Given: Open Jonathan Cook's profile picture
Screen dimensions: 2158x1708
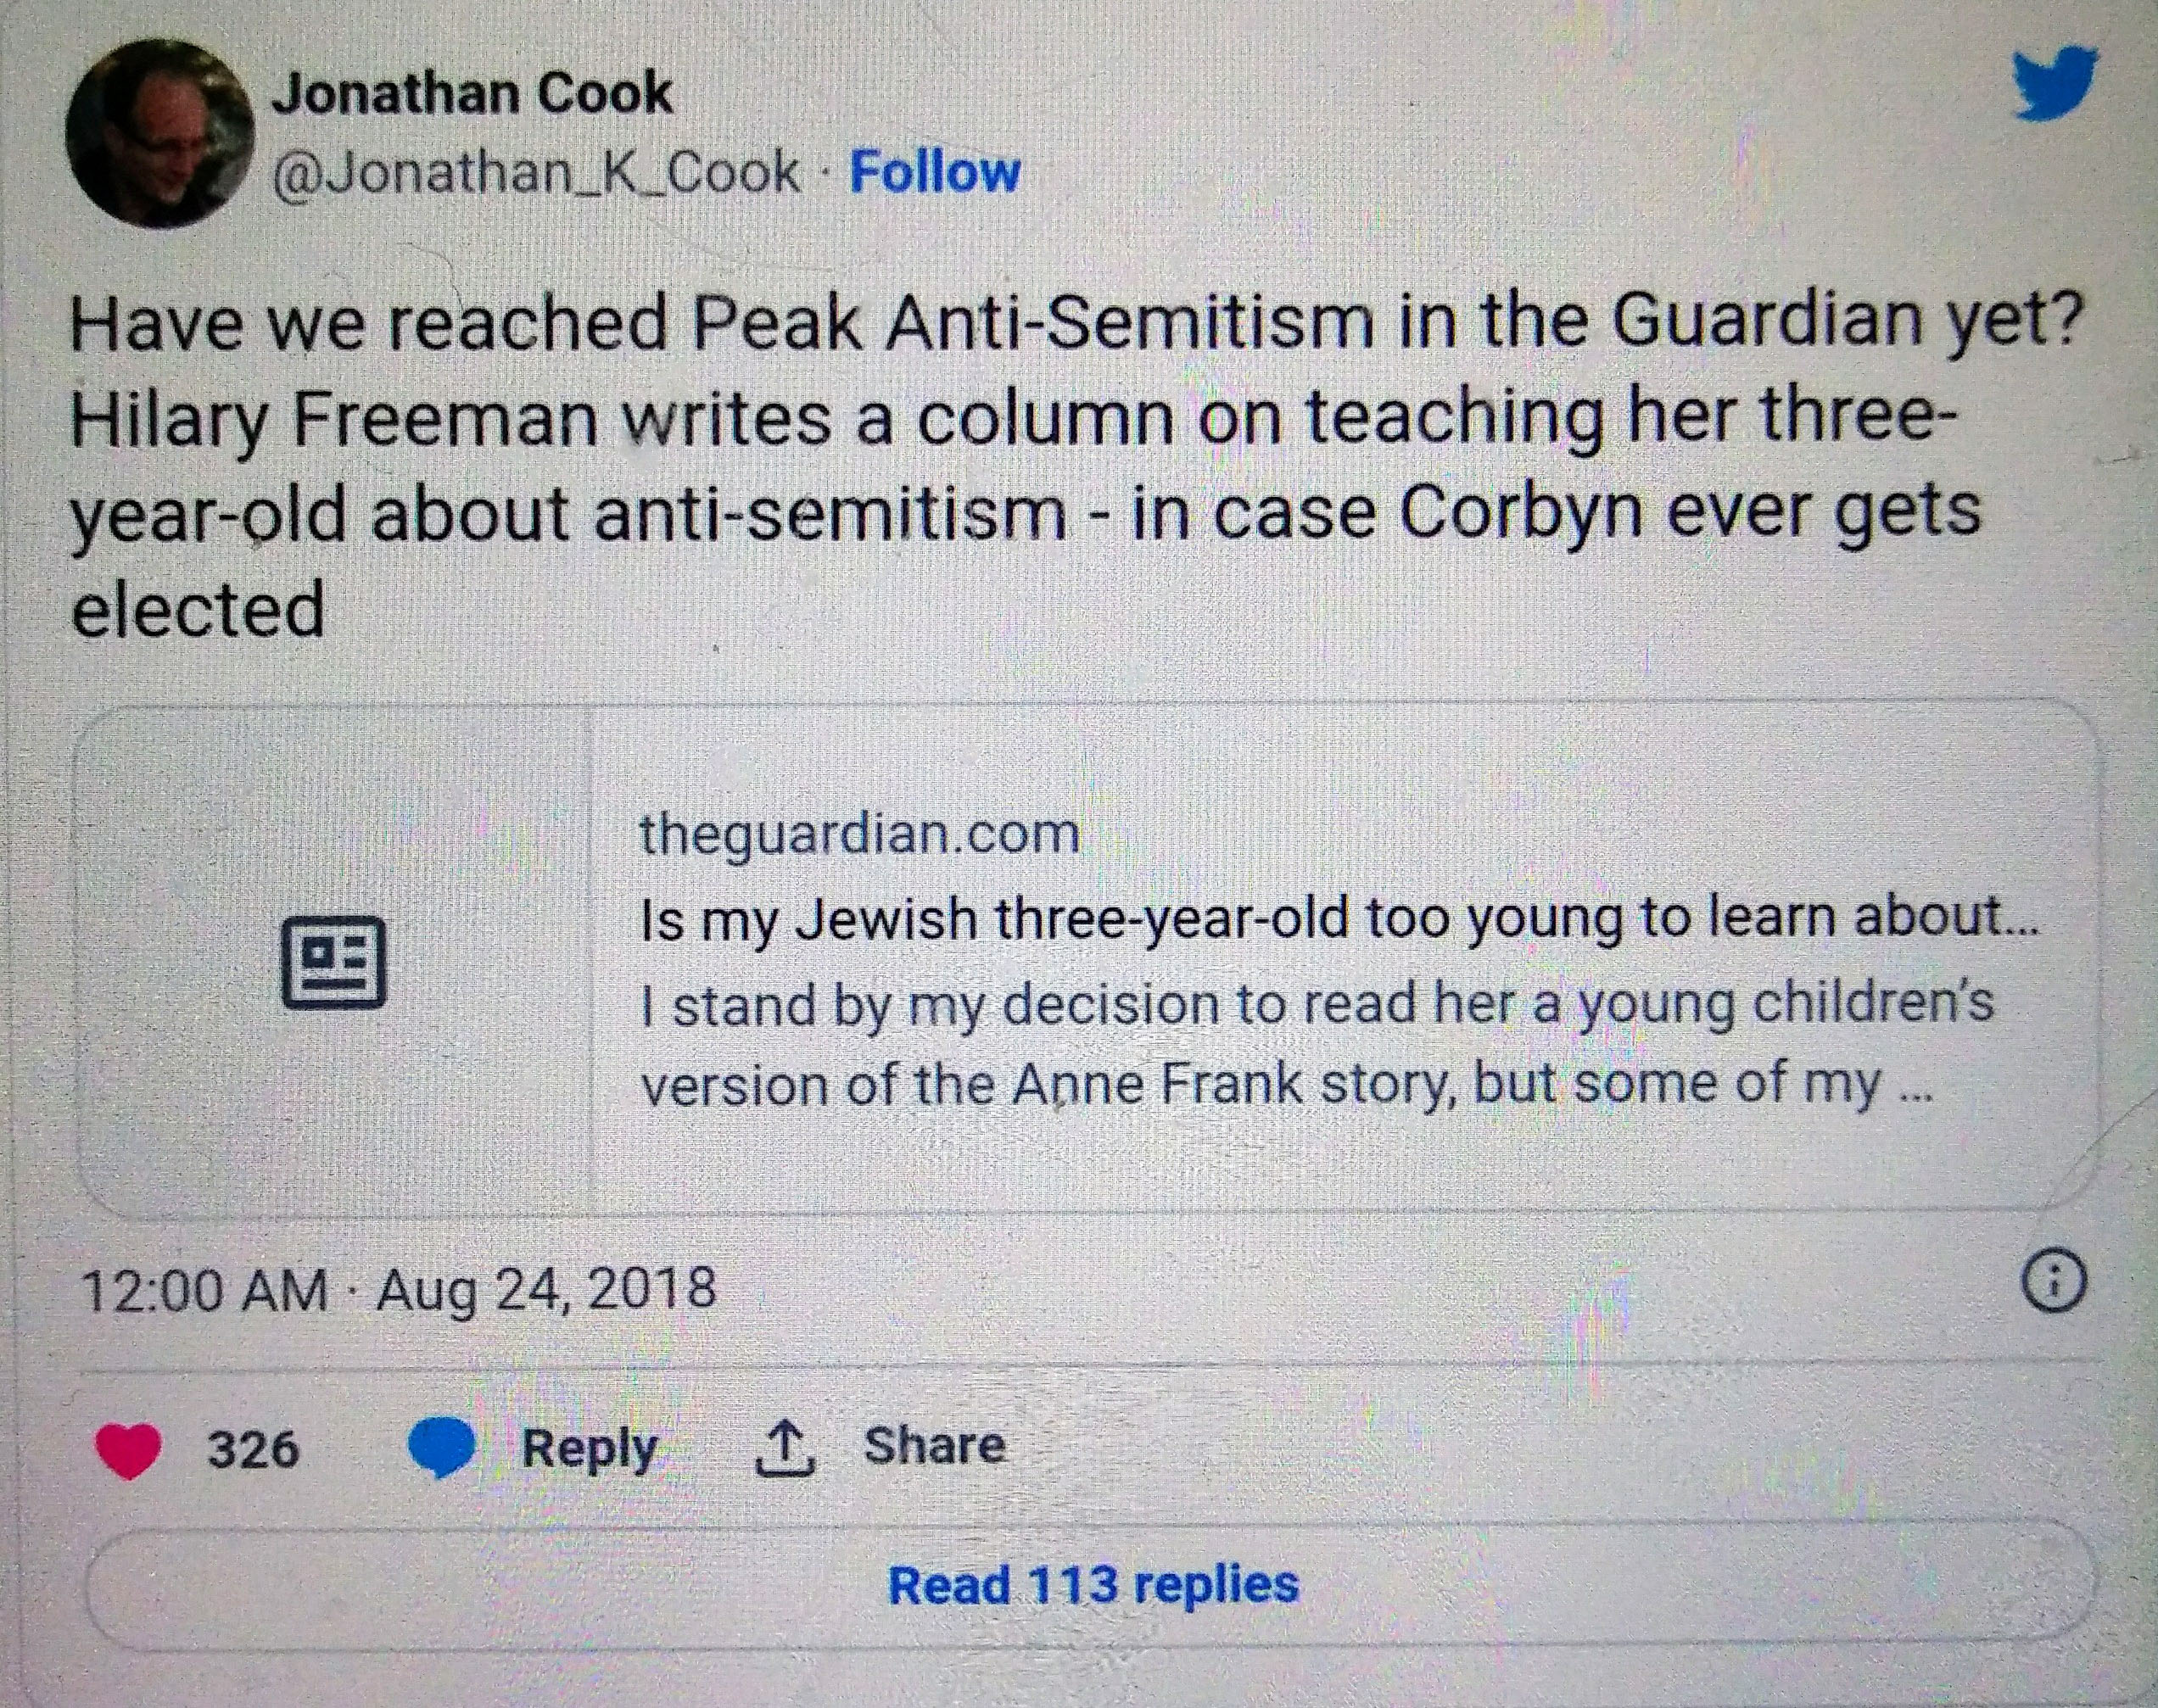Looking at the screenshot, I should coord(159,133).
